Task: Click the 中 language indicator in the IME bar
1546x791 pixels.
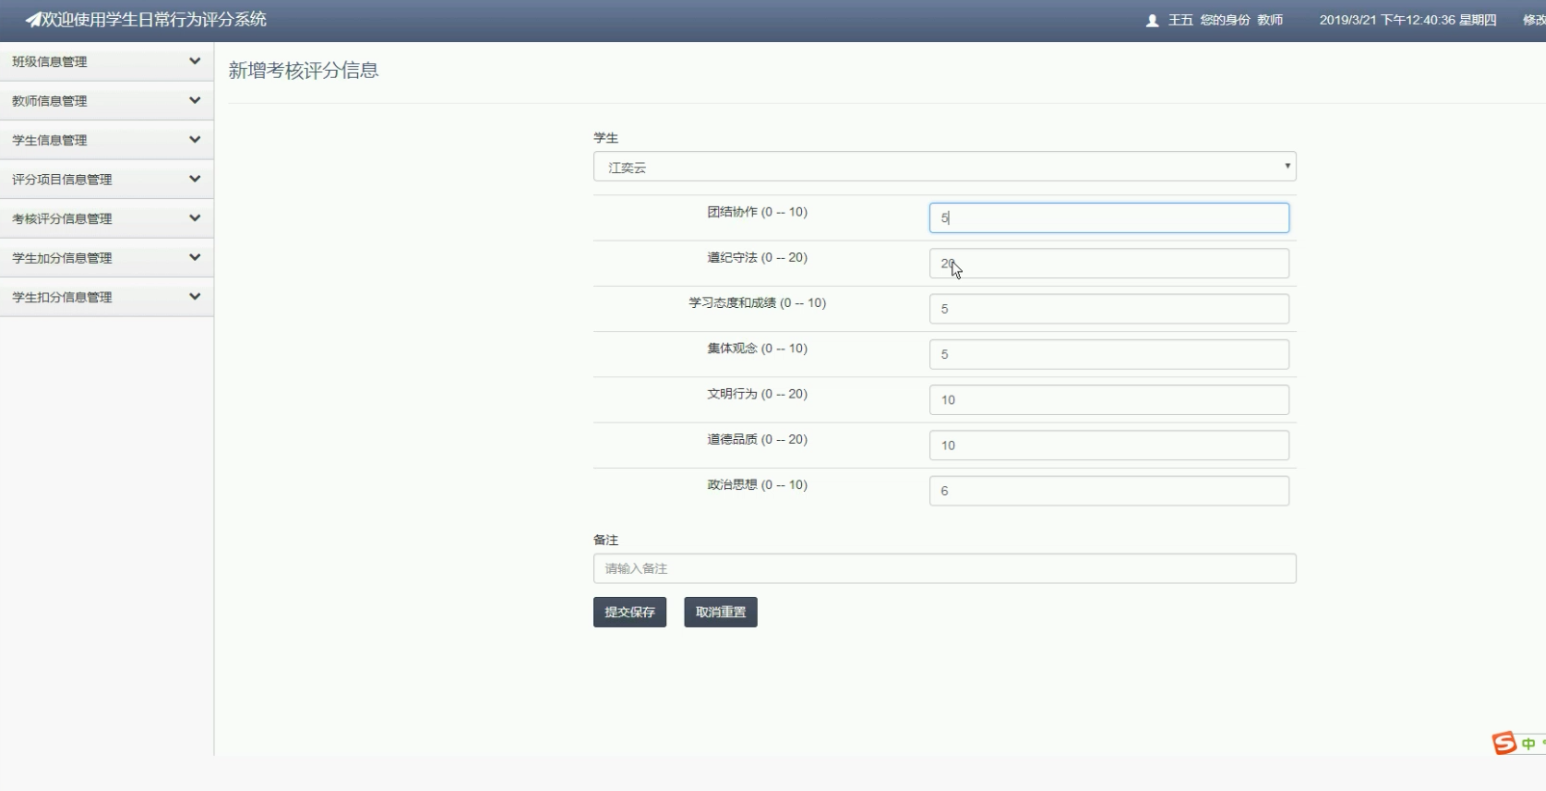Action: coord(1528,744)
